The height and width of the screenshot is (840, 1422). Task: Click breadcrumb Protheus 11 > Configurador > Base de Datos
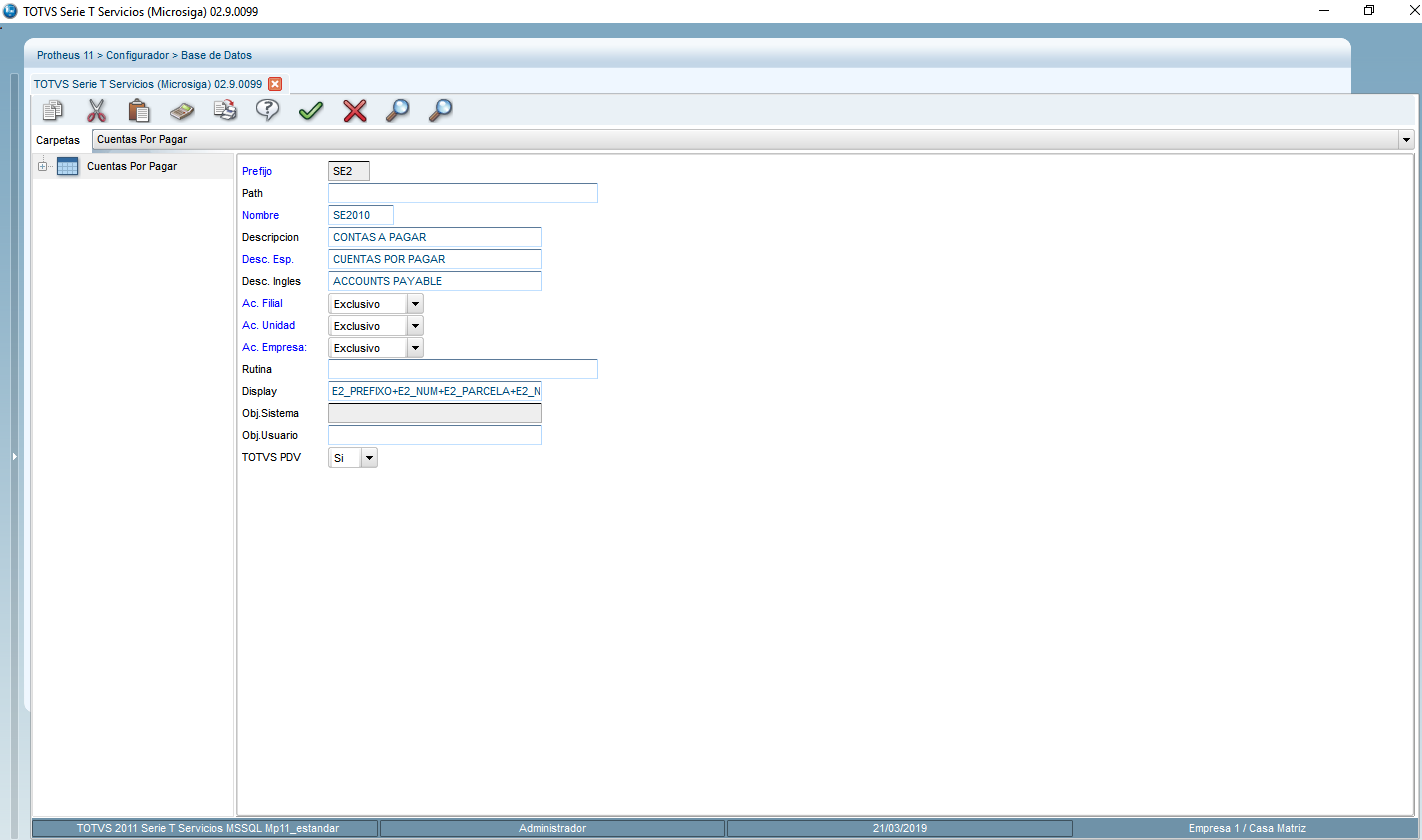[x=145, y=55]
